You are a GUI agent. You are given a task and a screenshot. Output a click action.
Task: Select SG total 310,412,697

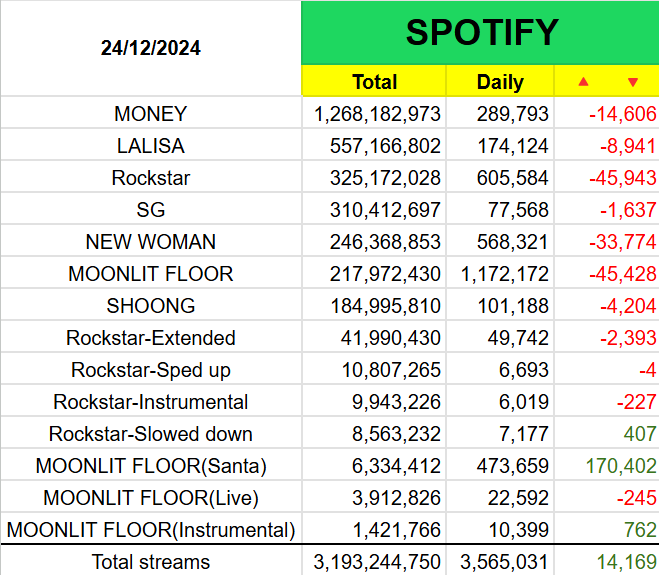click(374, 209)
